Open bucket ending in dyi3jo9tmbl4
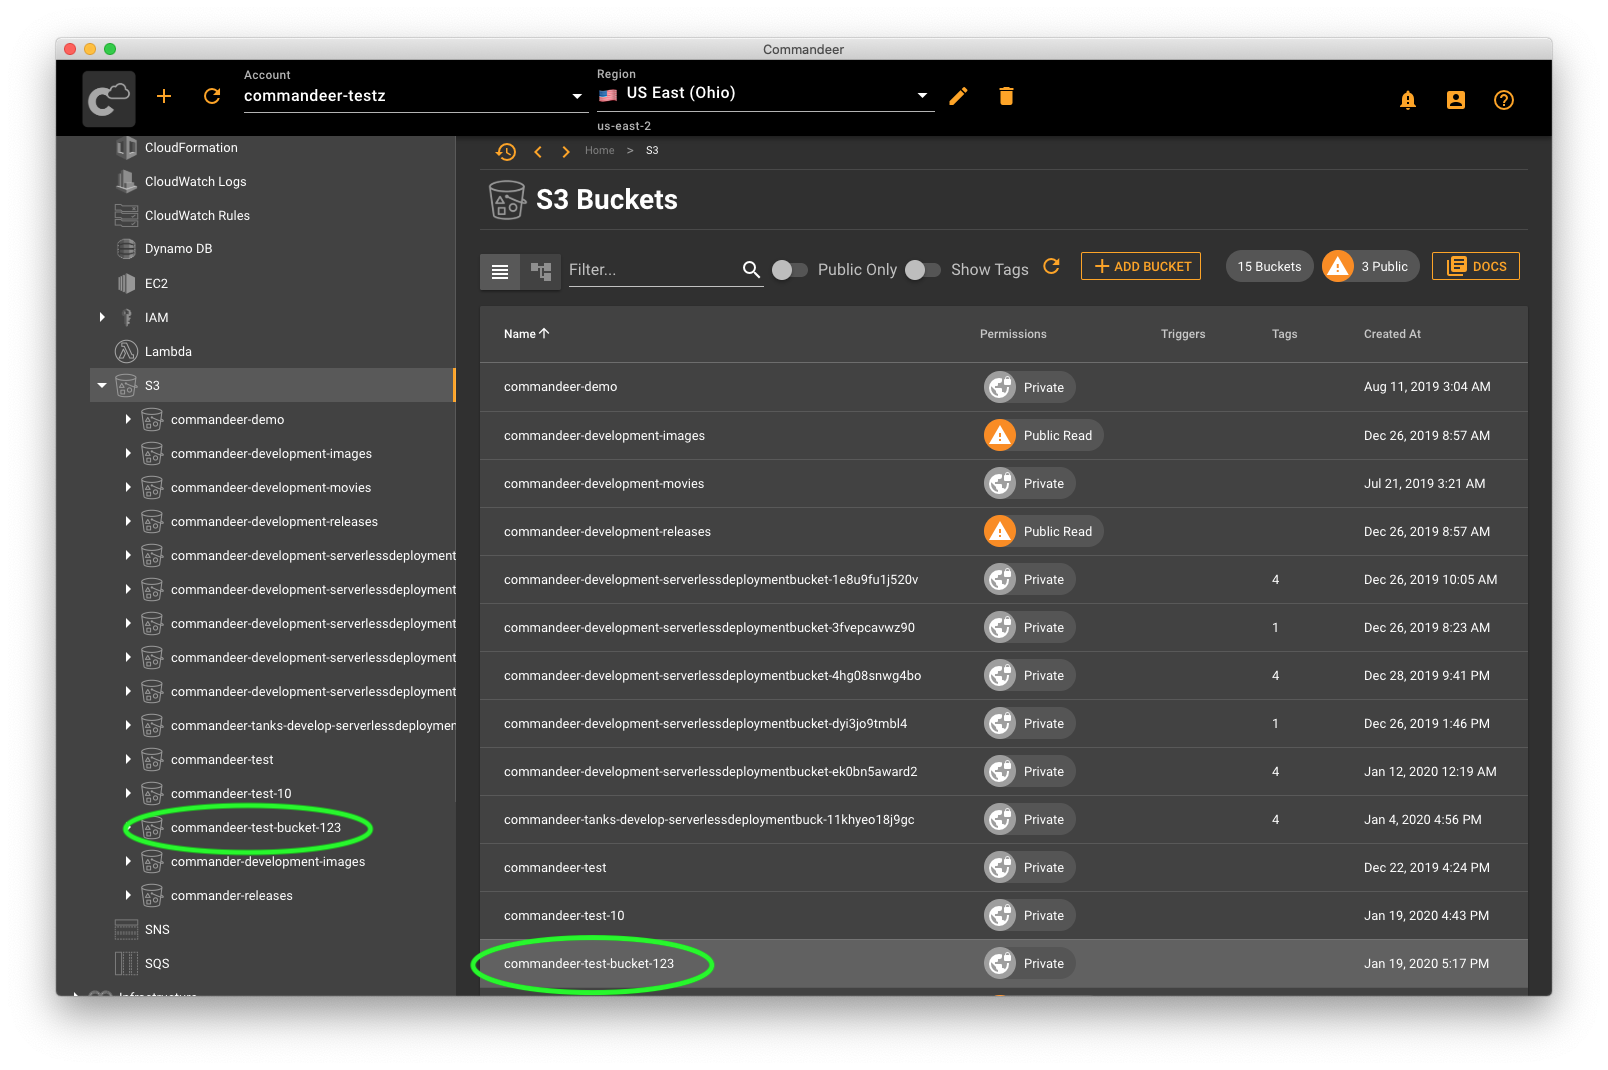The image size is (1608, 1070). (x=1003, y=724)
